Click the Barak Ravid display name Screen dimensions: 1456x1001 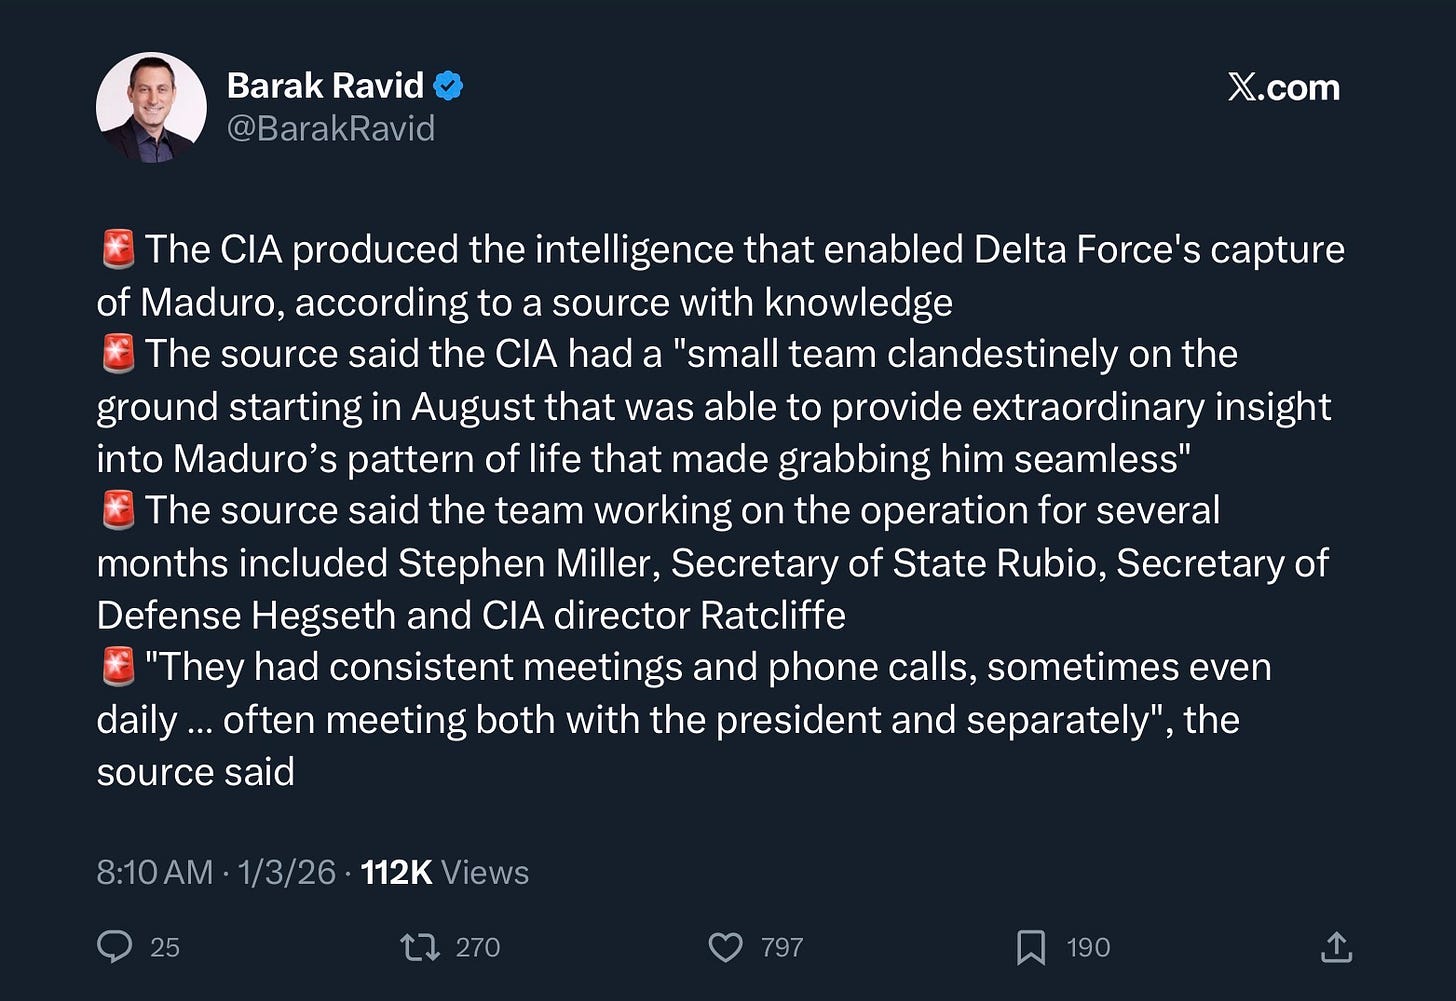coord(325,86)
